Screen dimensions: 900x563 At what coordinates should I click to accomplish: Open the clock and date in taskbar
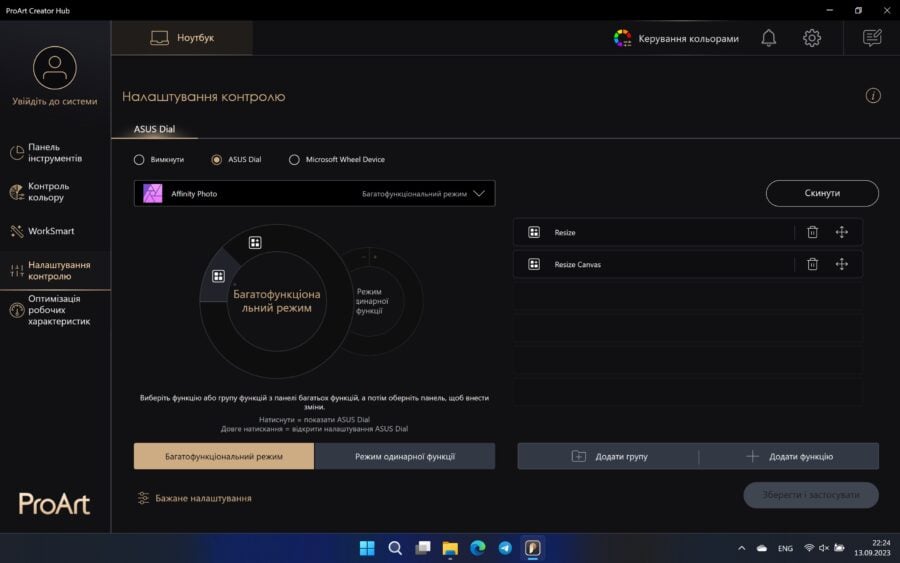coord(872,548)
